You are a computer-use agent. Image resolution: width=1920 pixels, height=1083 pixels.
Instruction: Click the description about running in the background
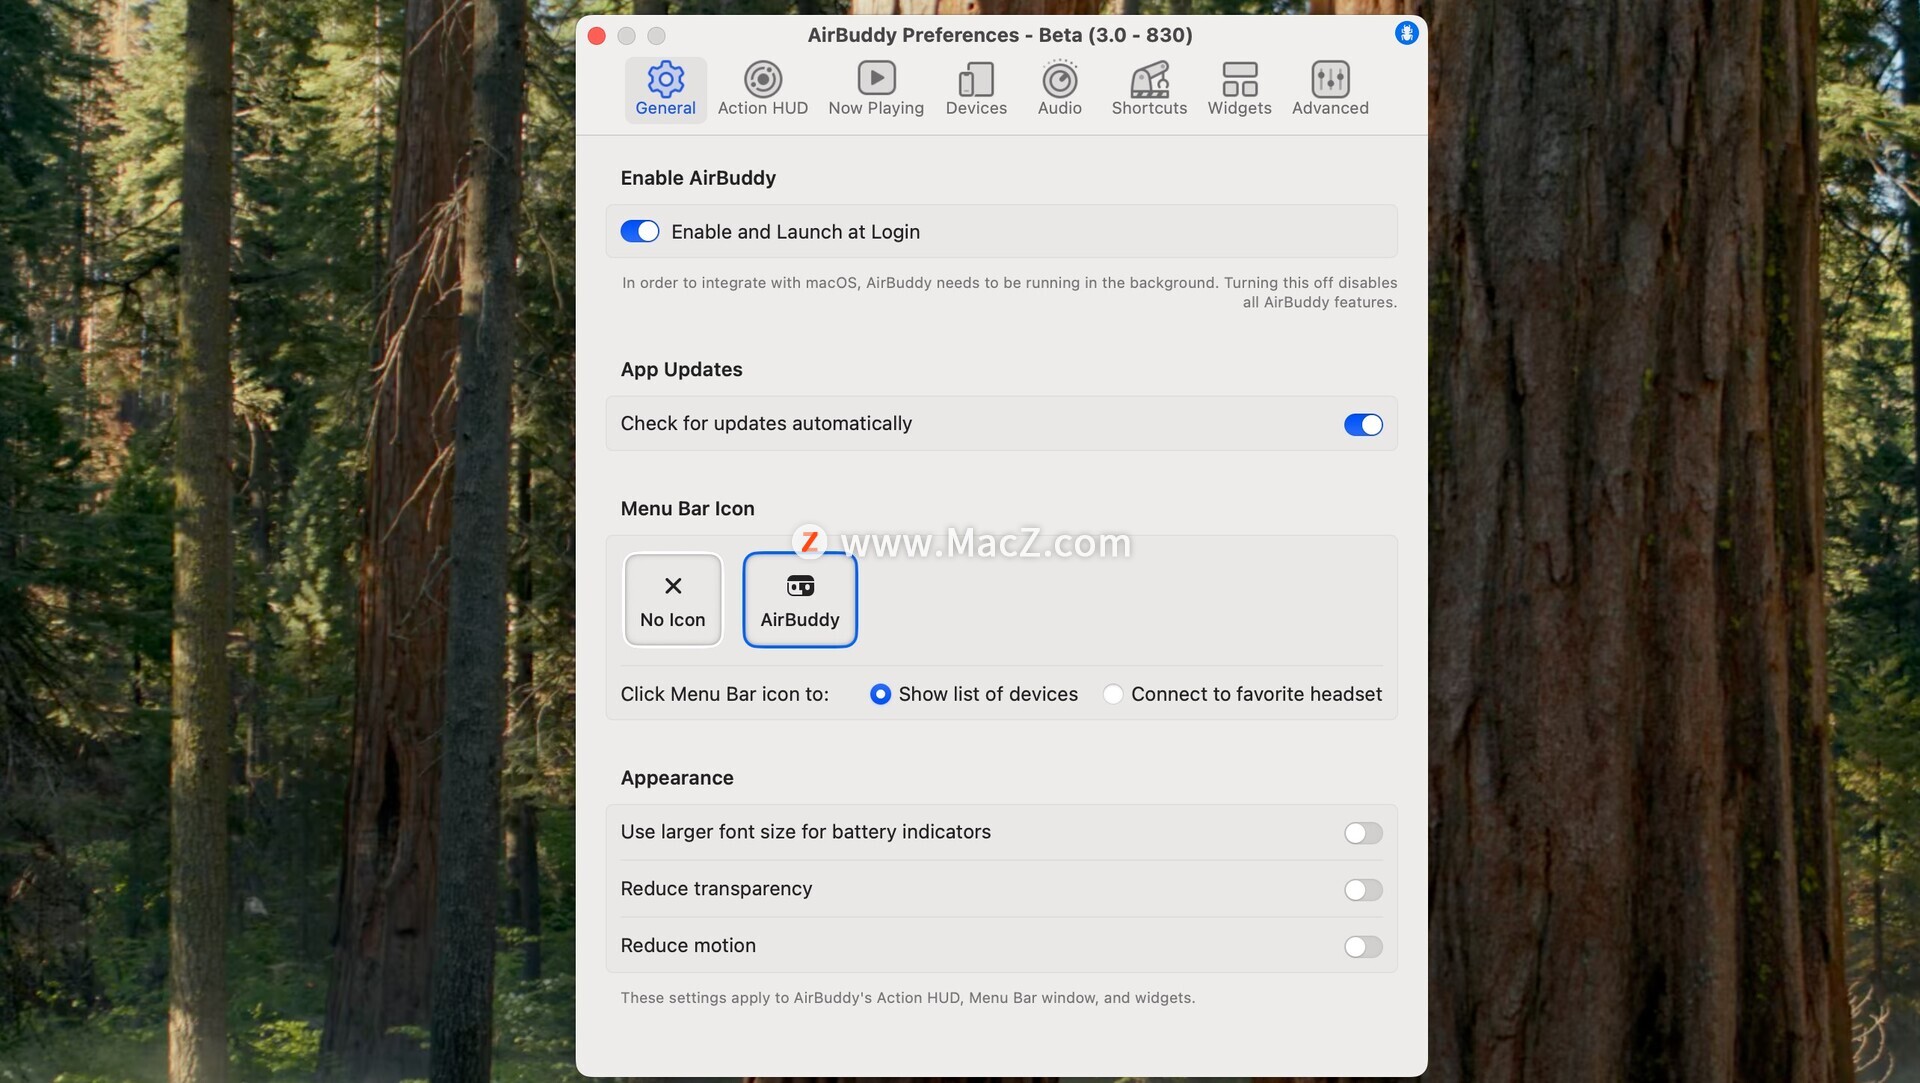point(1009,292)
